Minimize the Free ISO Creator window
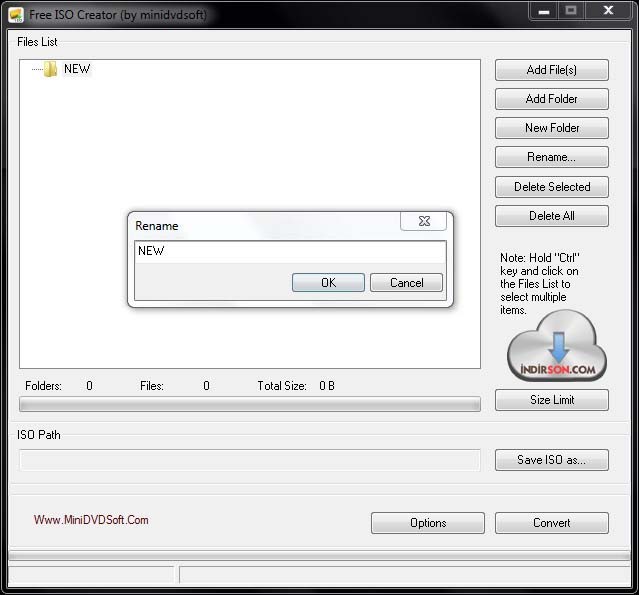 [544, 11]
